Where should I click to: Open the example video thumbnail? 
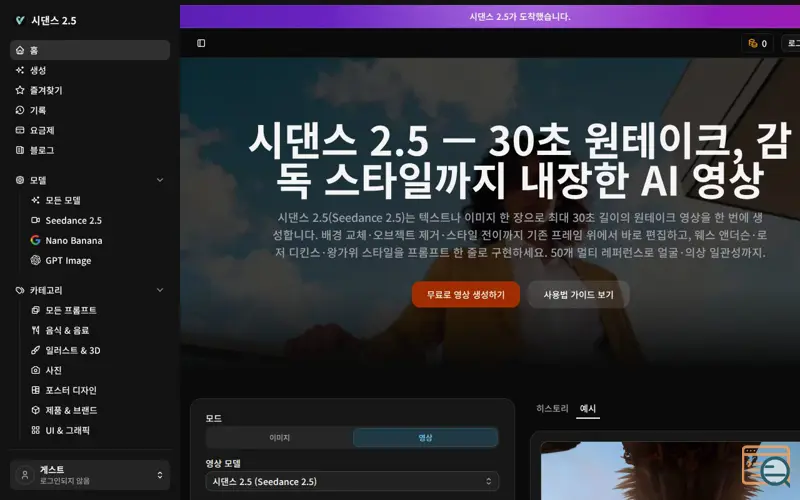click(670, 471)
